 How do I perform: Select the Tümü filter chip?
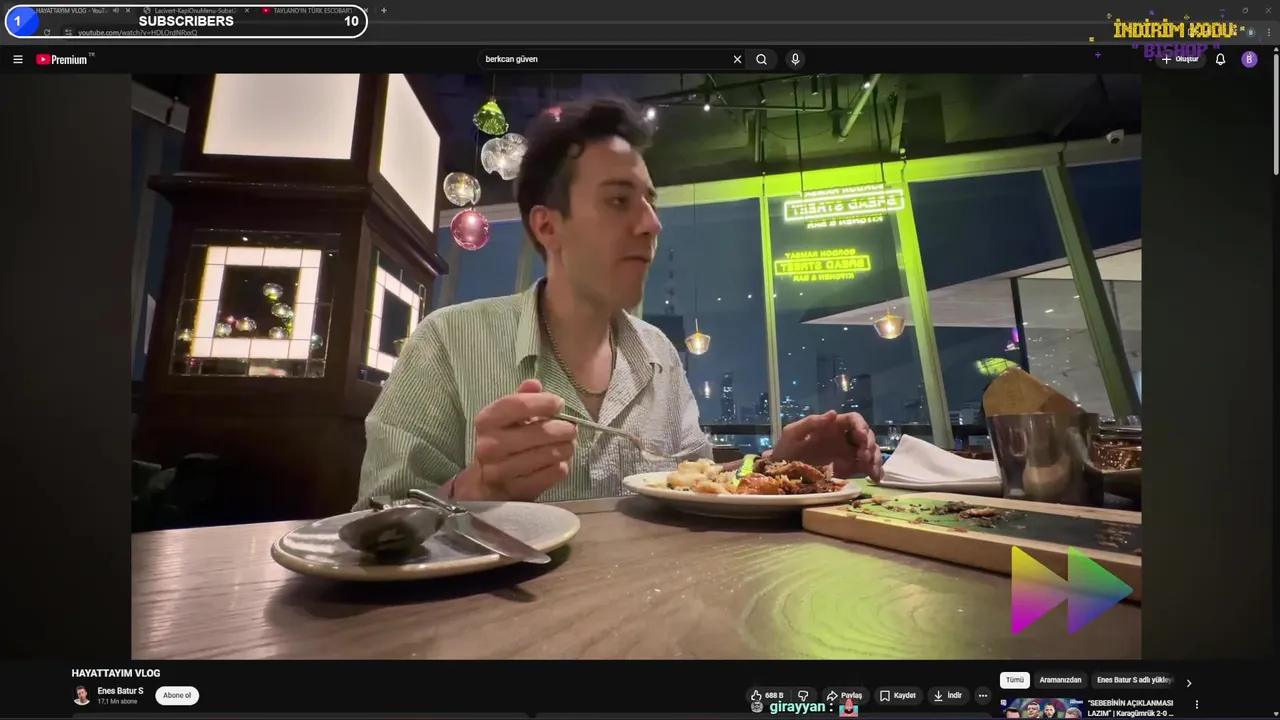pyautogui.click(x=1015, y=680)
